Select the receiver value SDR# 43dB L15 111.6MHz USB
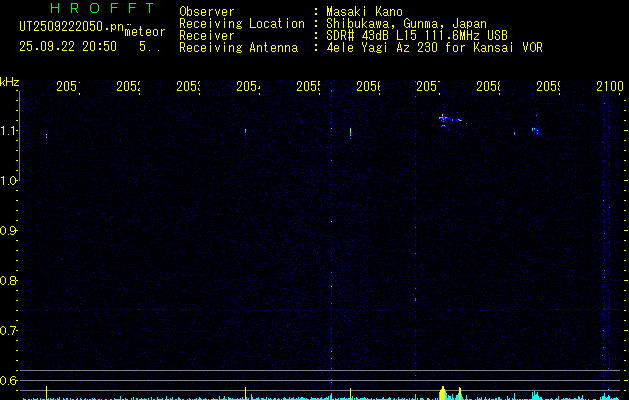Image resolution: width=629 pixels, height=400 pixels. tap(417, 36)
